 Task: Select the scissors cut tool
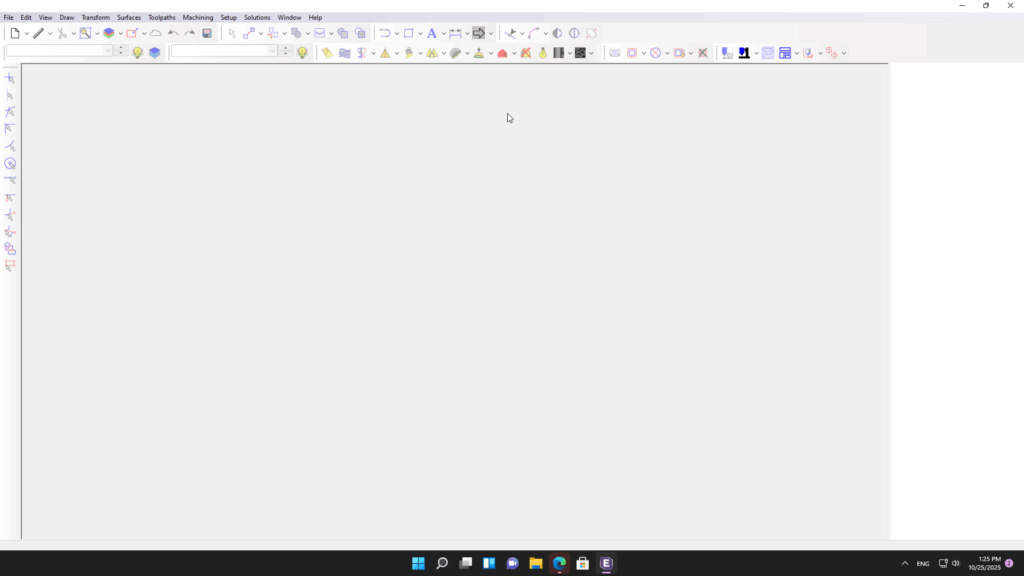(61, 33)
